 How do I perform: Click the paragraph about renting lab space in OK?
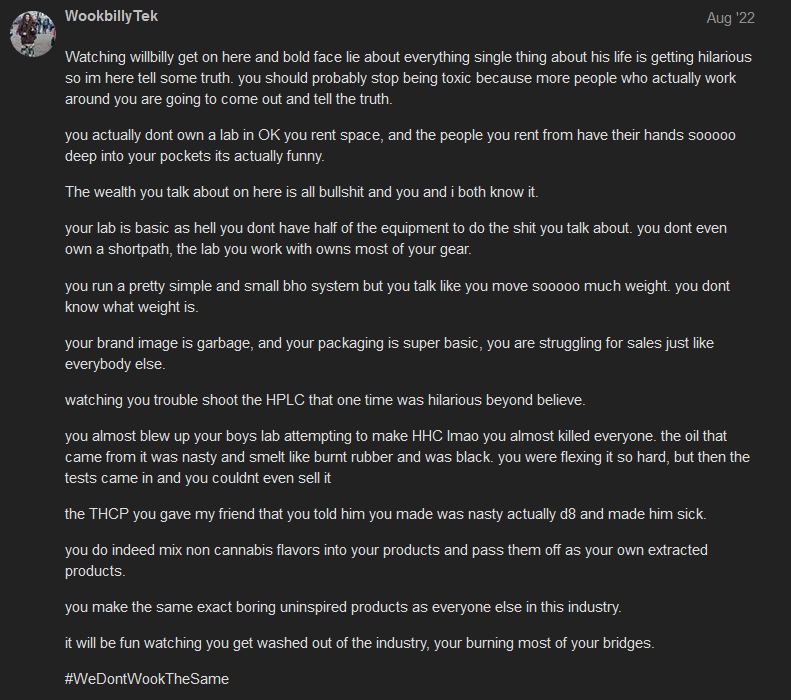coord(400,146)
